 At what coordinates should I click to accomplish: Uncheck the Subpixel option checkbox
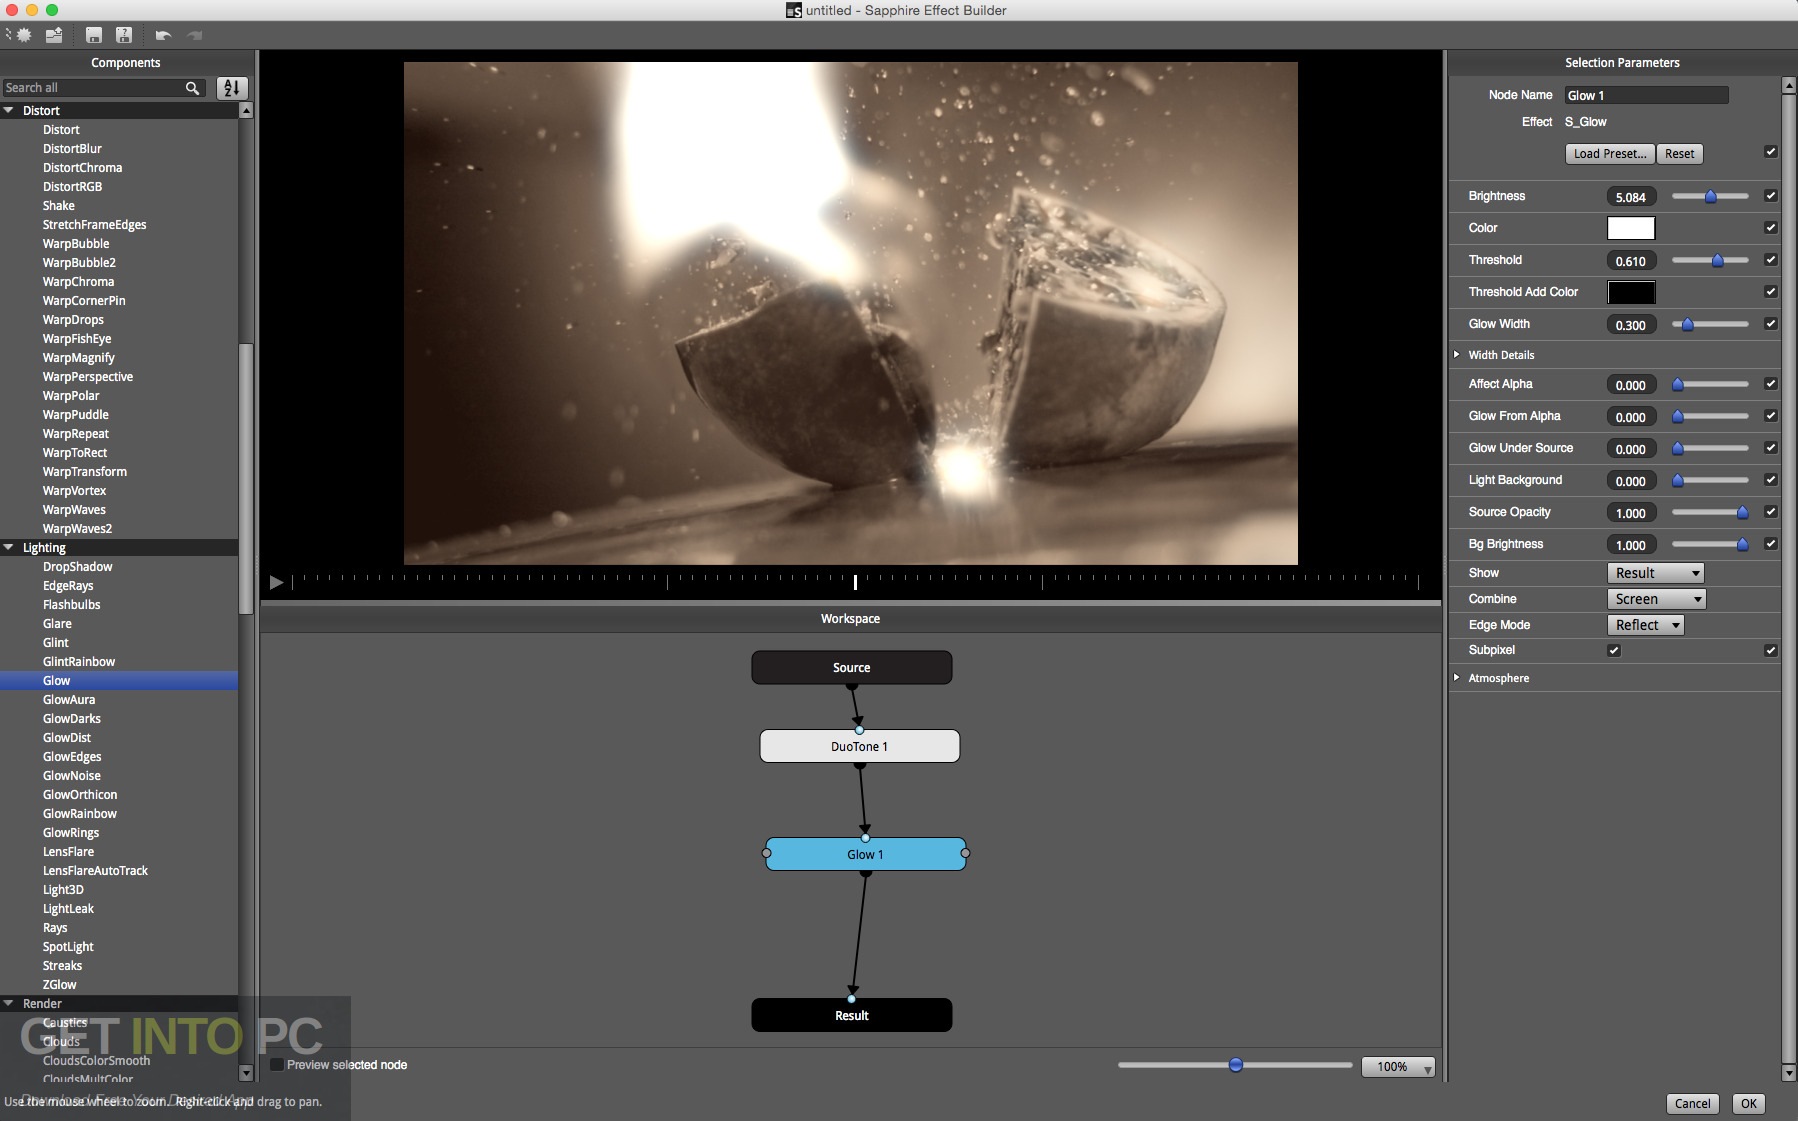1614,650
